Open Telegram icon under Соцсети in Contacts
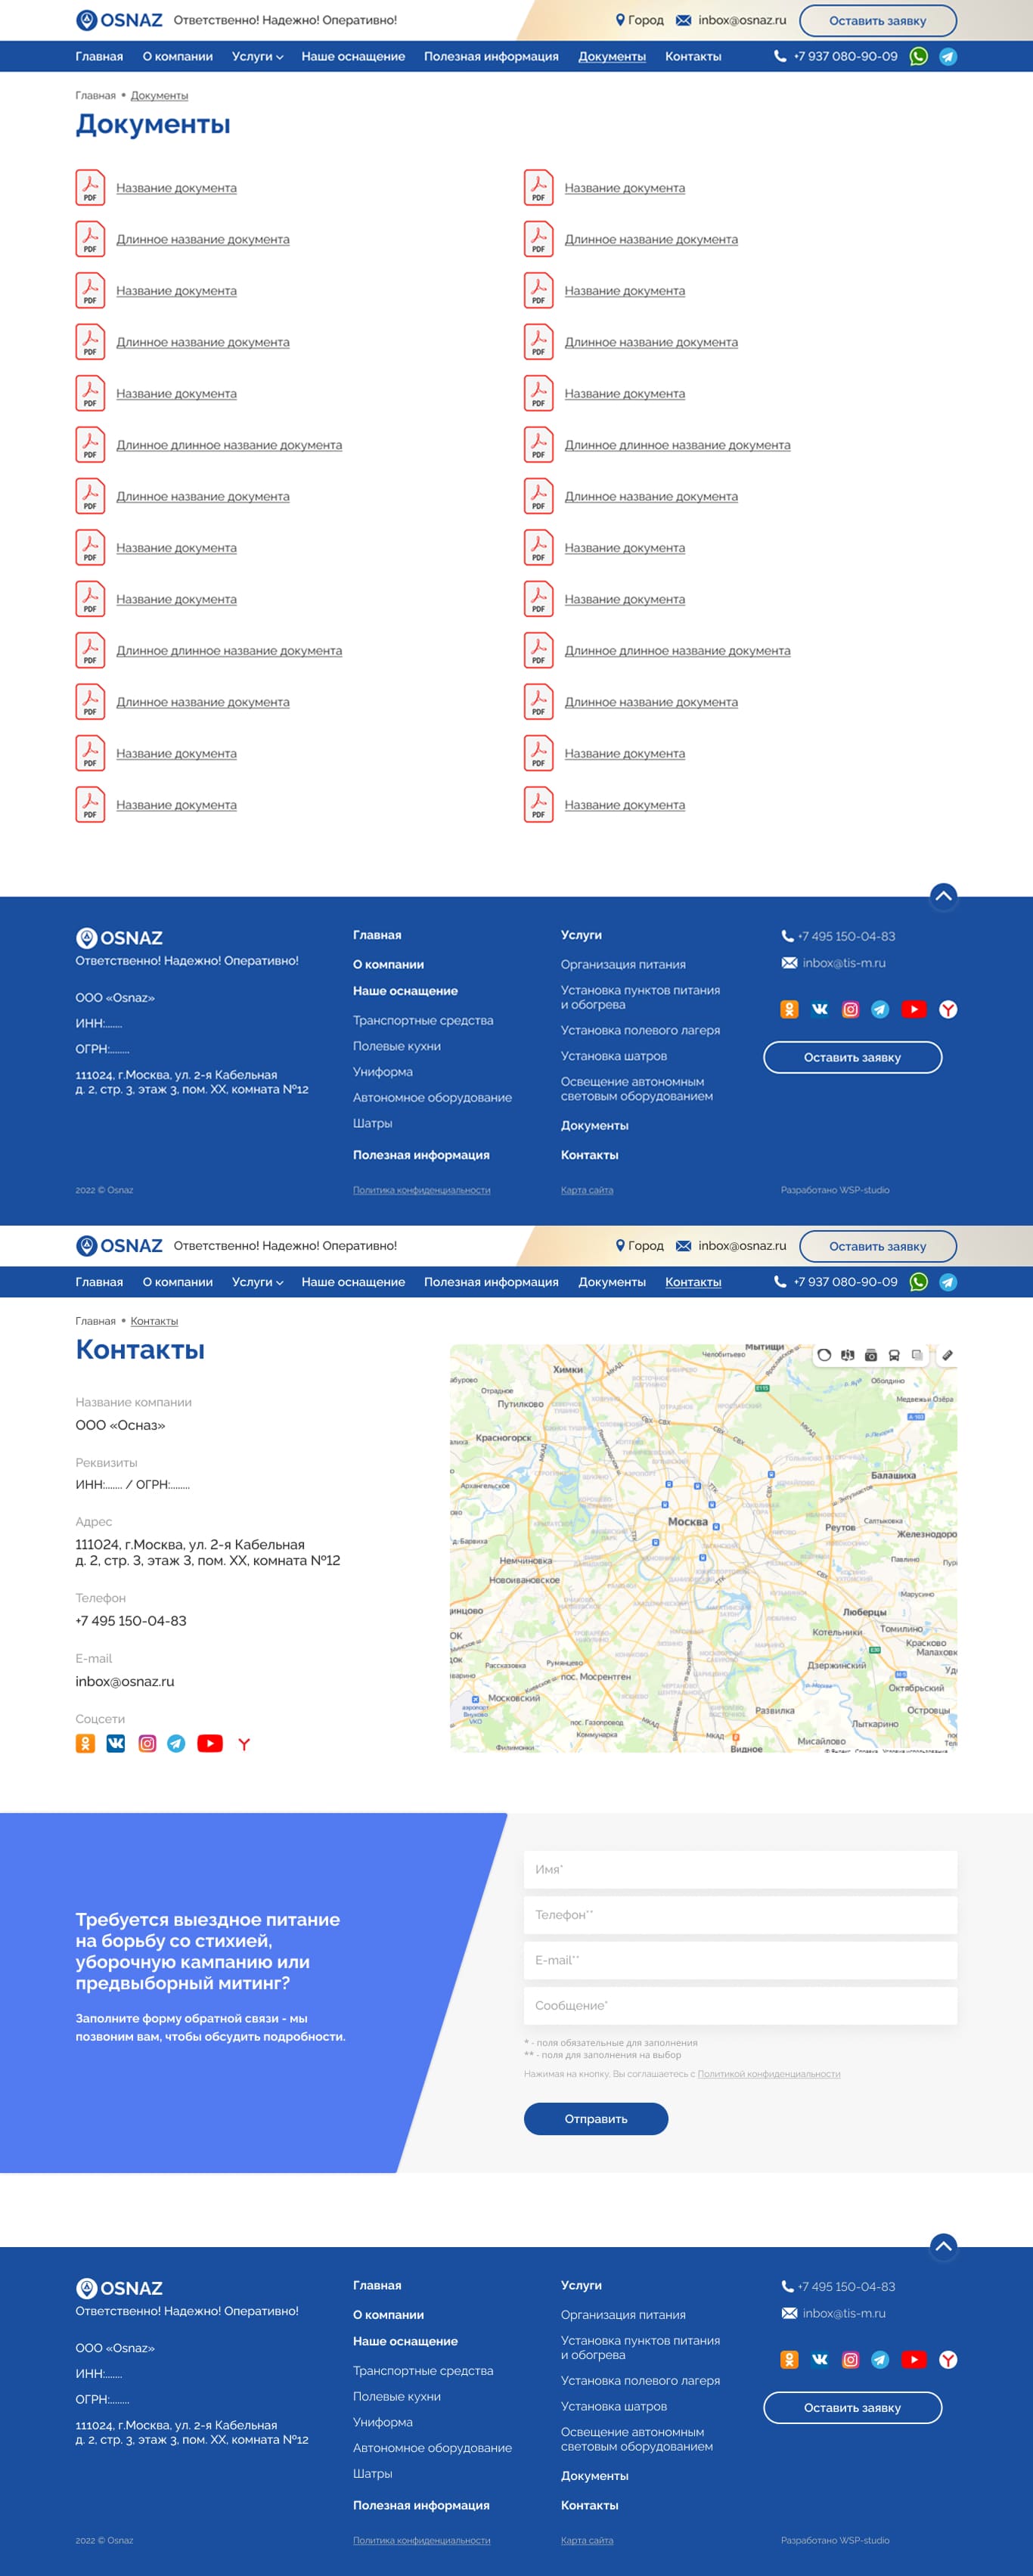This screenshot has height=2576, width=1033. [x=176, y=1744]
